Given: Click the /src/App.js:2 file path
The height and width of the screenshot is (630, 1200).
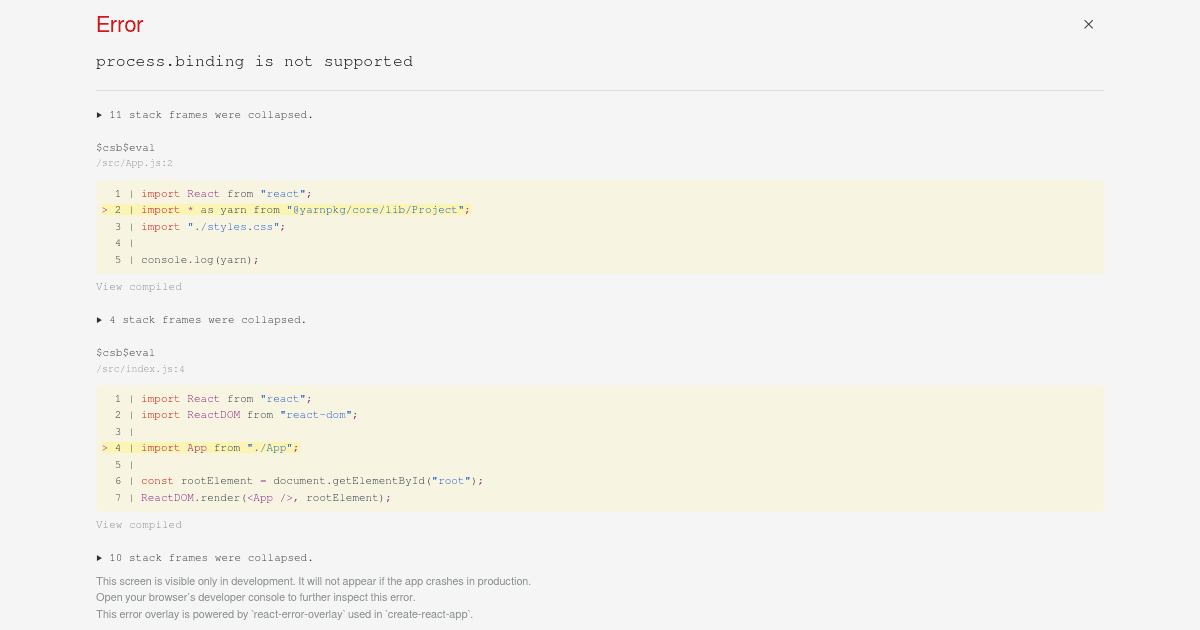Looking at the screenshot, I should (134, 162).
